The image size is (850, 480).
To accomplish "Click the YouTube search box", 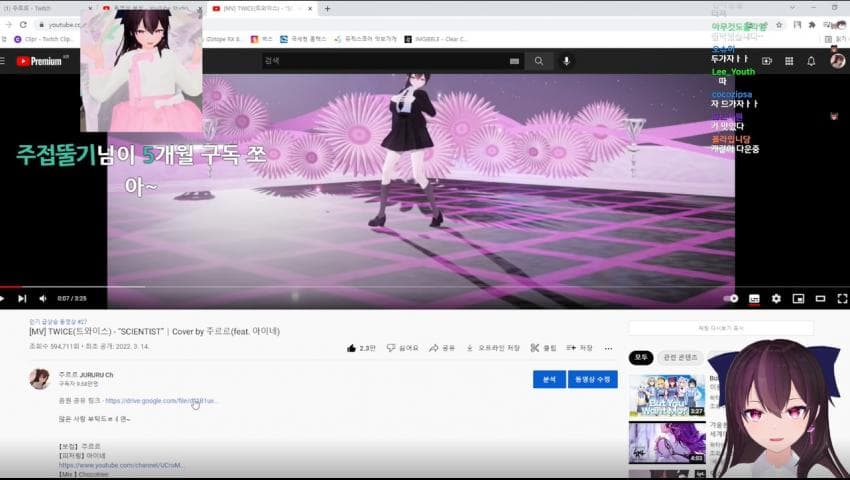I will [384, 61].
